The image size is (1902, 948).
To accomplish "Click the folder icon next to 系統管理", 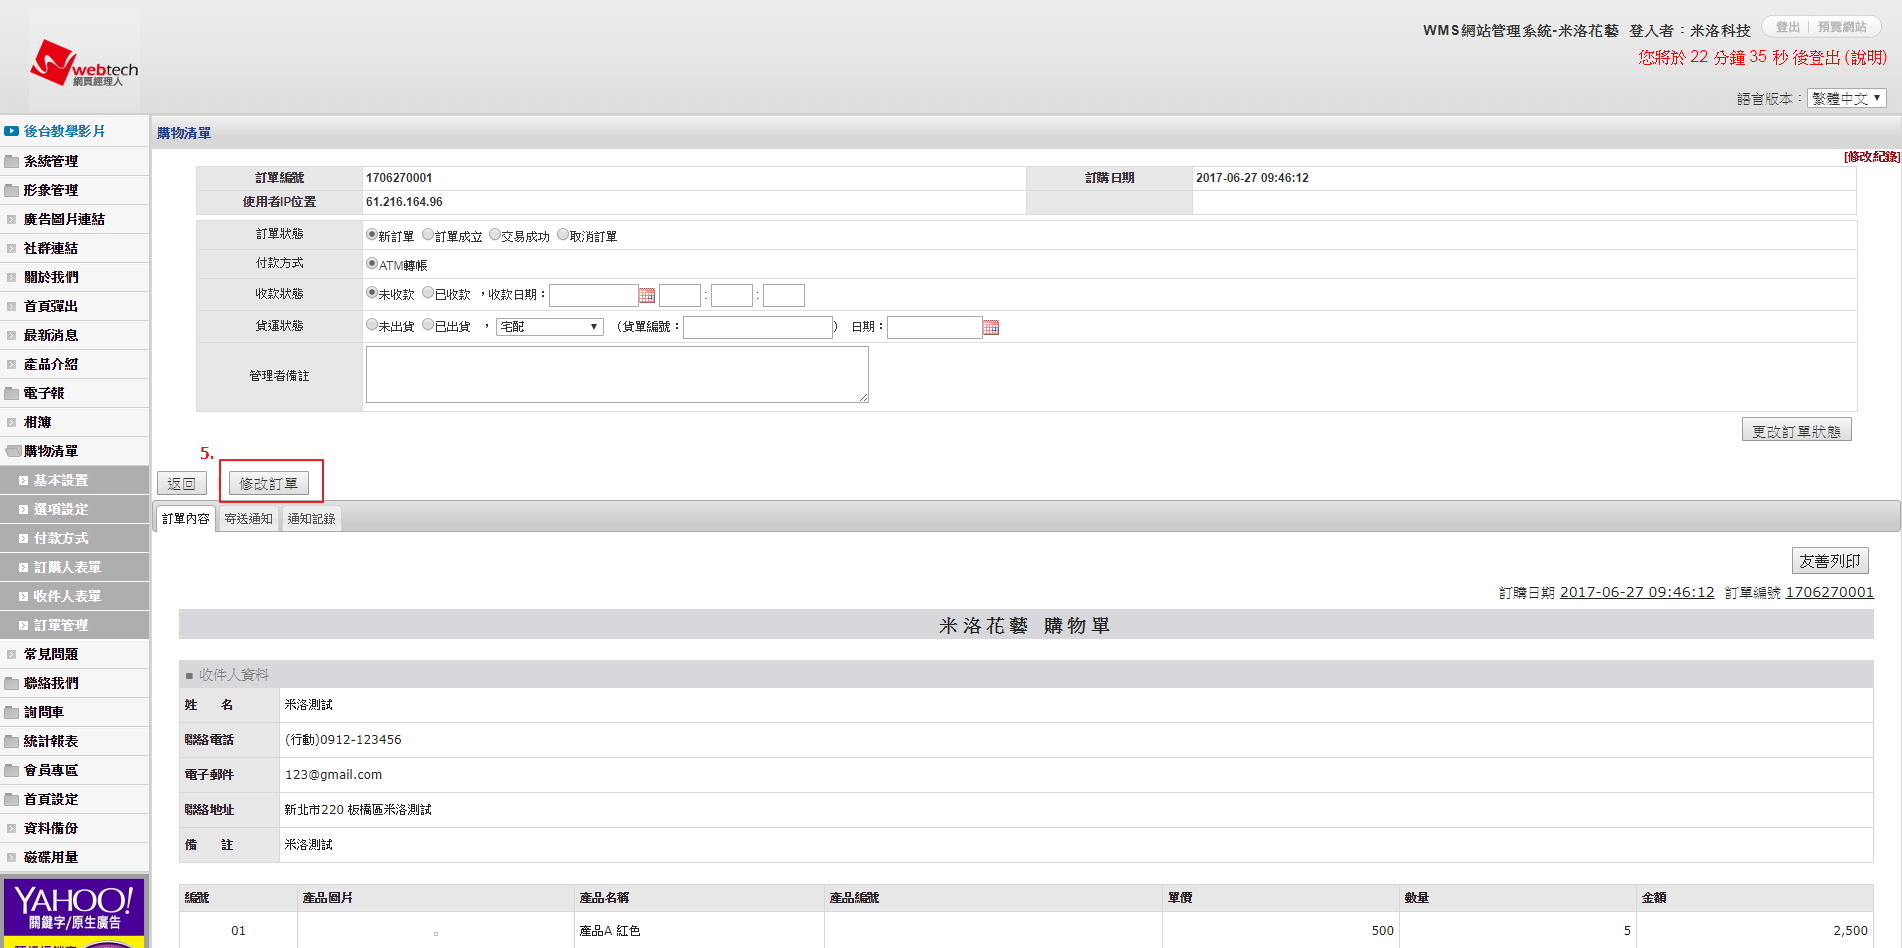I will tap(12, 161).
